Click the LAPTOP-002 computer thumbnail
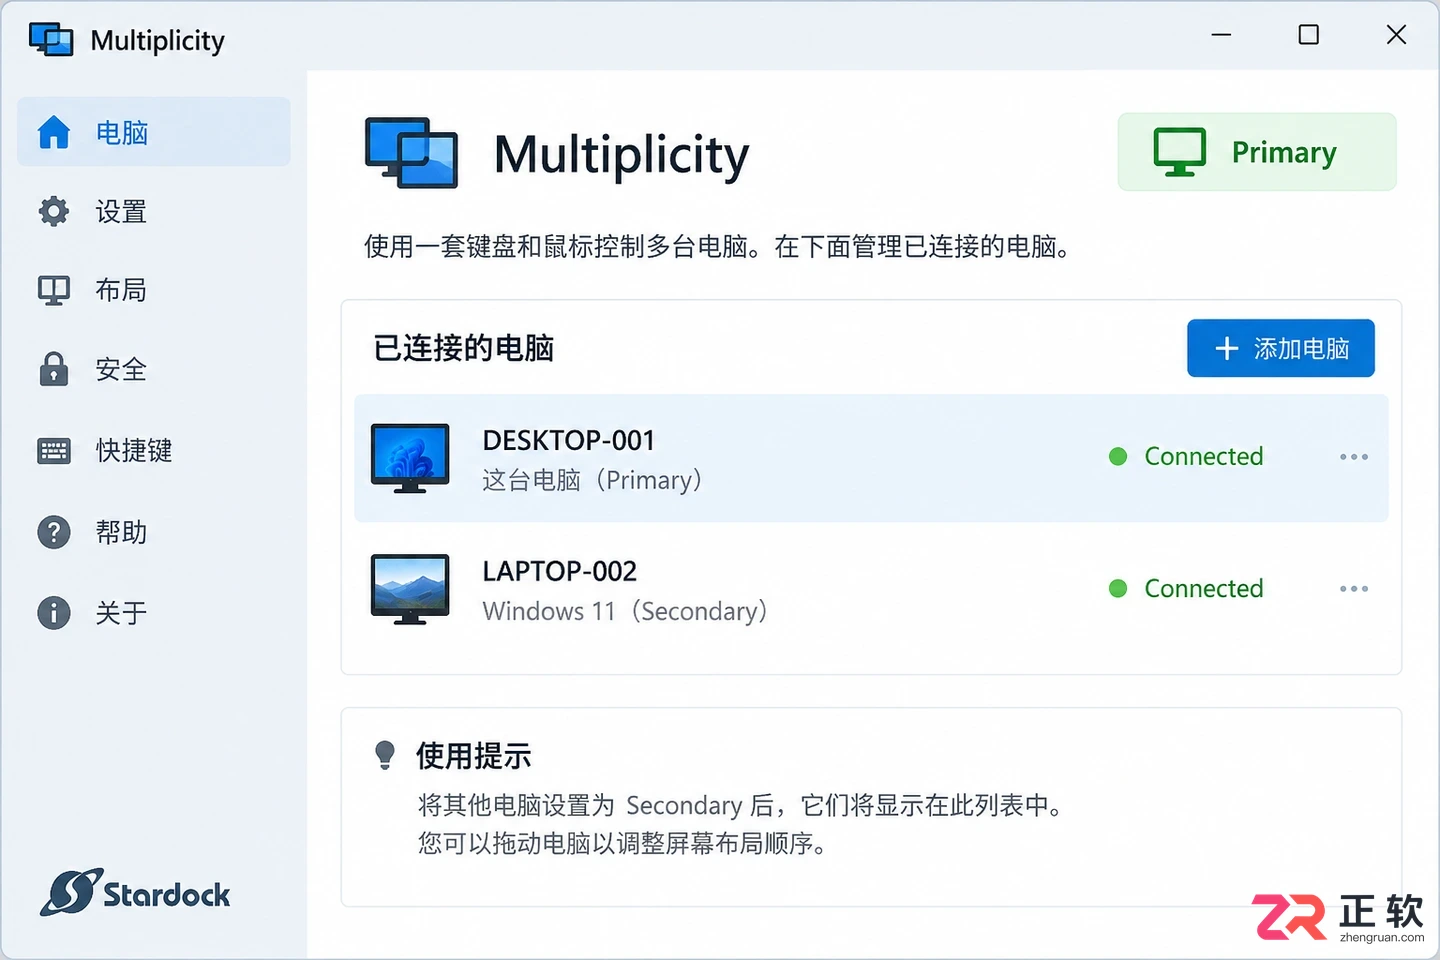Screen dimensions: 1440x960 pyautogui.click(x=410, y=589)
